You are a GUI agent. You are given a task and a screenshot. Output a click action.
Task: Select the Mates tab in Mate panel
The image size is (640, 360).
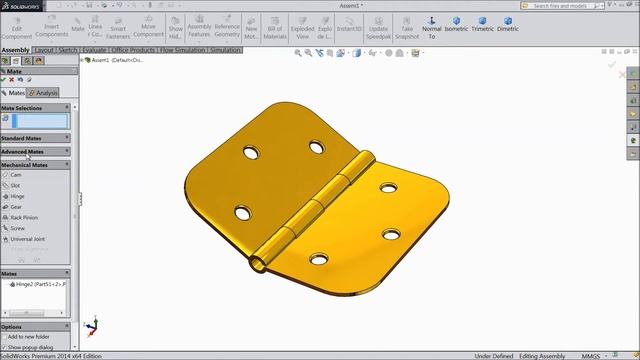coord(13,93)
